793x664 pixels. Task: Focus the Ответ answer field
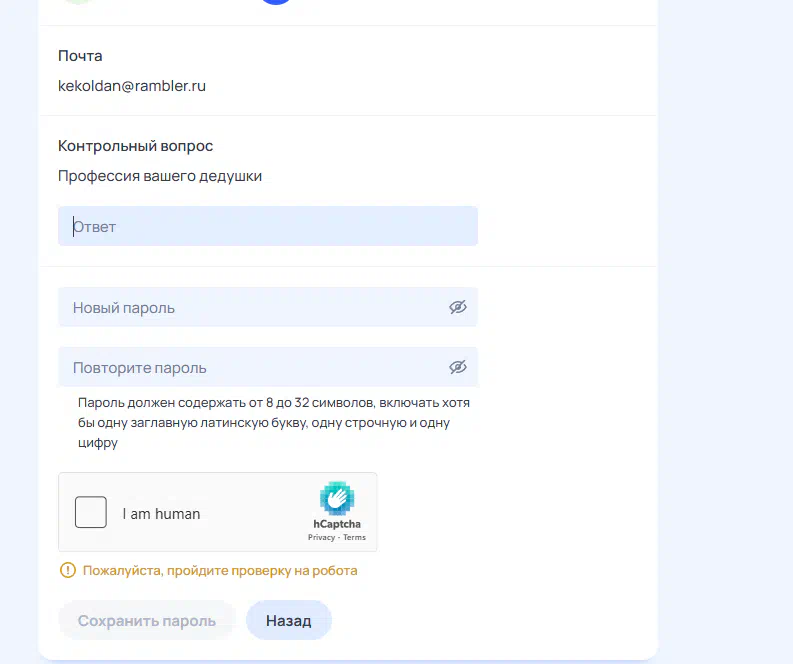[x=267, y=227]
